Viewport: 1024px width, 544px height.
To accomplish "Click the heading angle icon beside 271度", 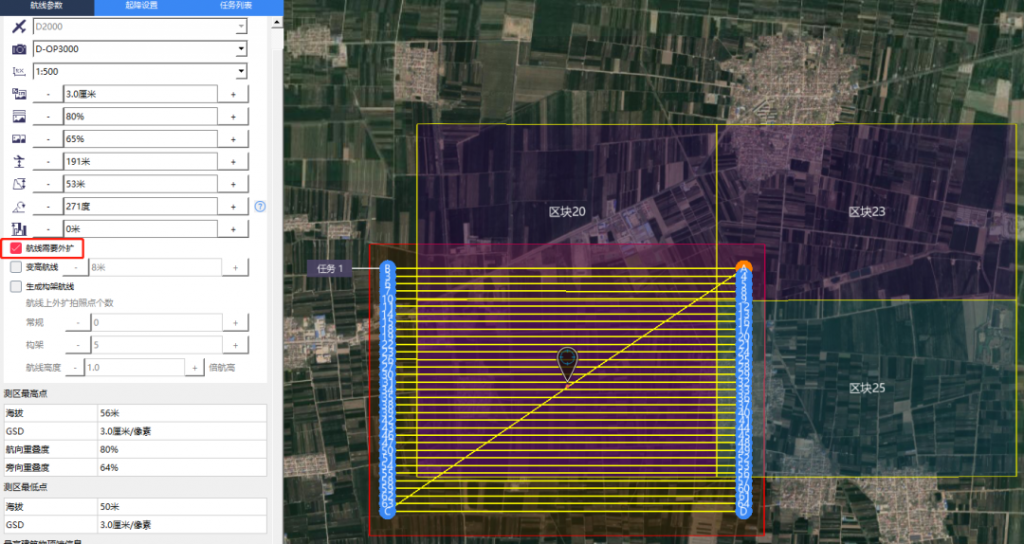I will click(19, 206).
